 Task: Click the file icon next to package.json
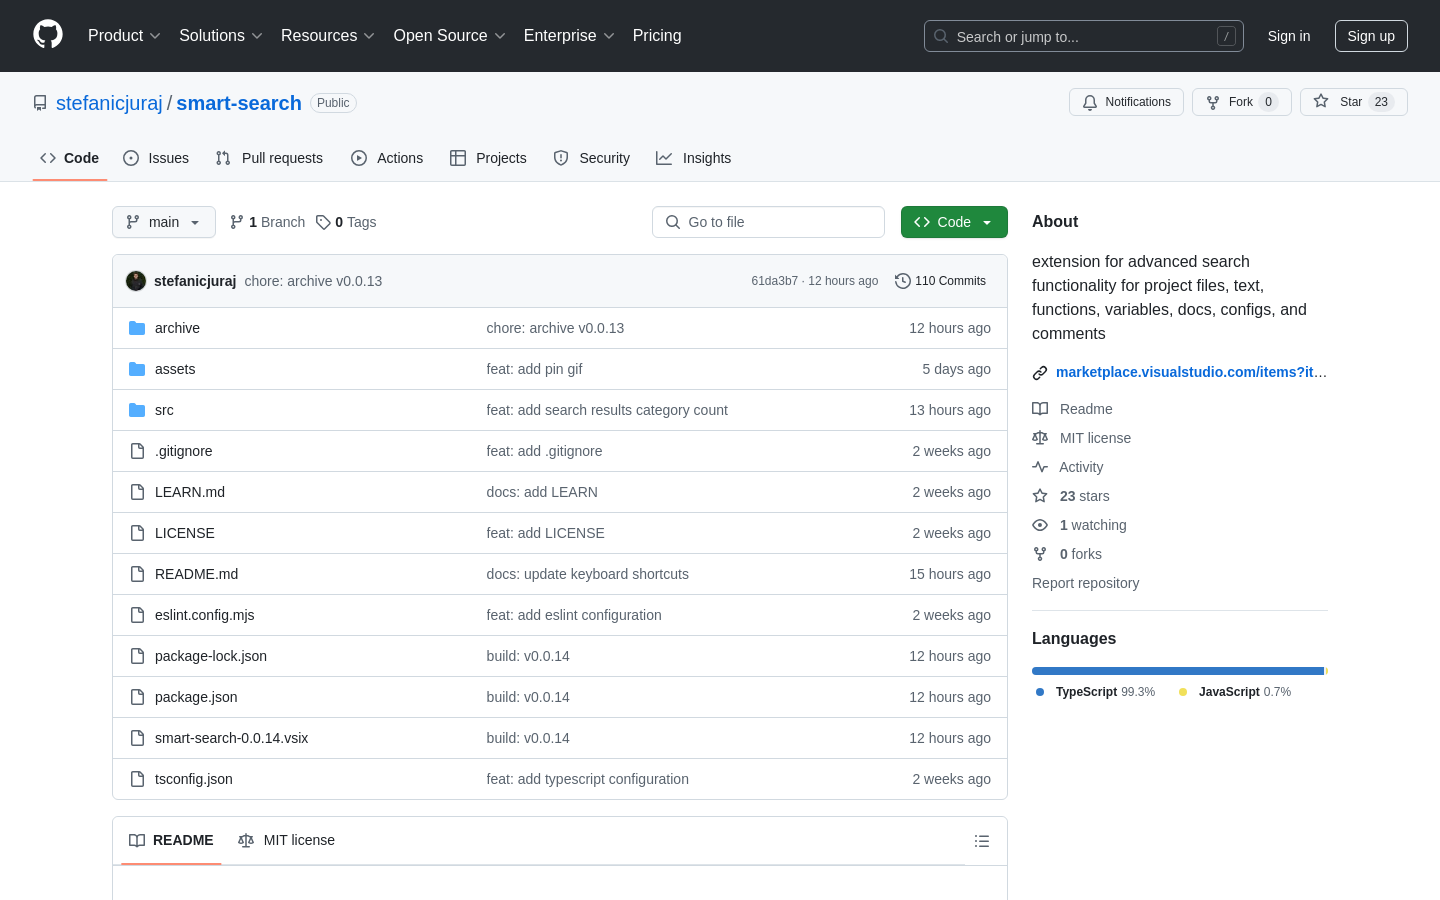137,697
